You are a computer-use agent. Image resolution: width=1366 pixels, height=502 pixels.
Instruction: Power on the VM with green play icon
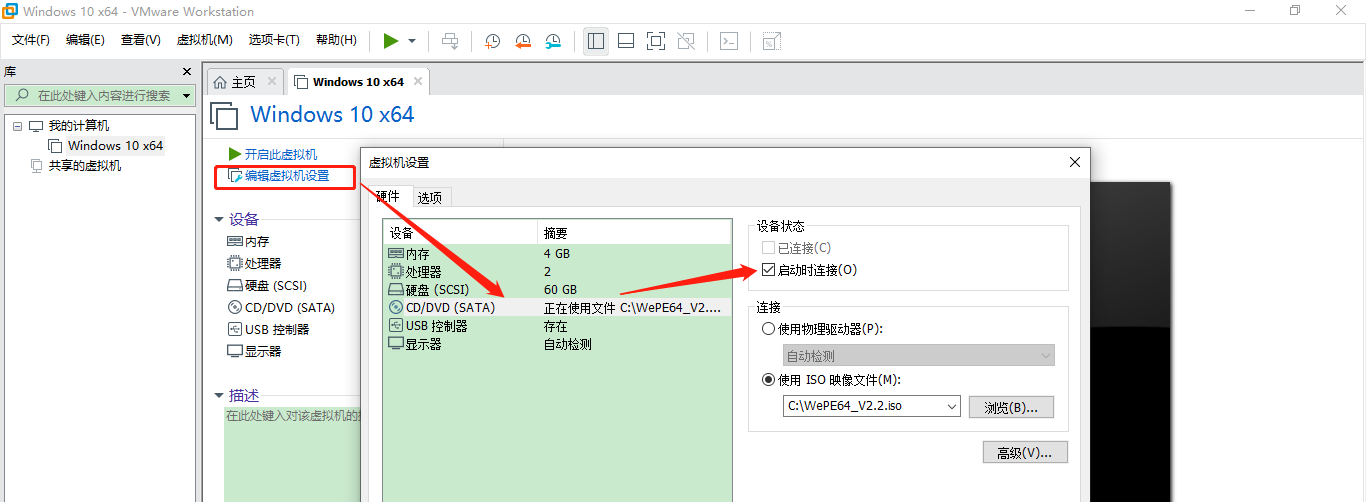pyautogui.click(x=390, y=41)
